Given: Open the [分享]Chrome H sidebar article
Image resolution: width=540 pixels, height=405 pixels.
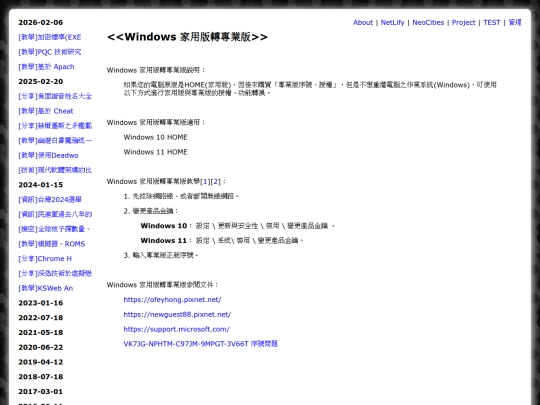Looking at the screenshot, I should click(45, 259).
